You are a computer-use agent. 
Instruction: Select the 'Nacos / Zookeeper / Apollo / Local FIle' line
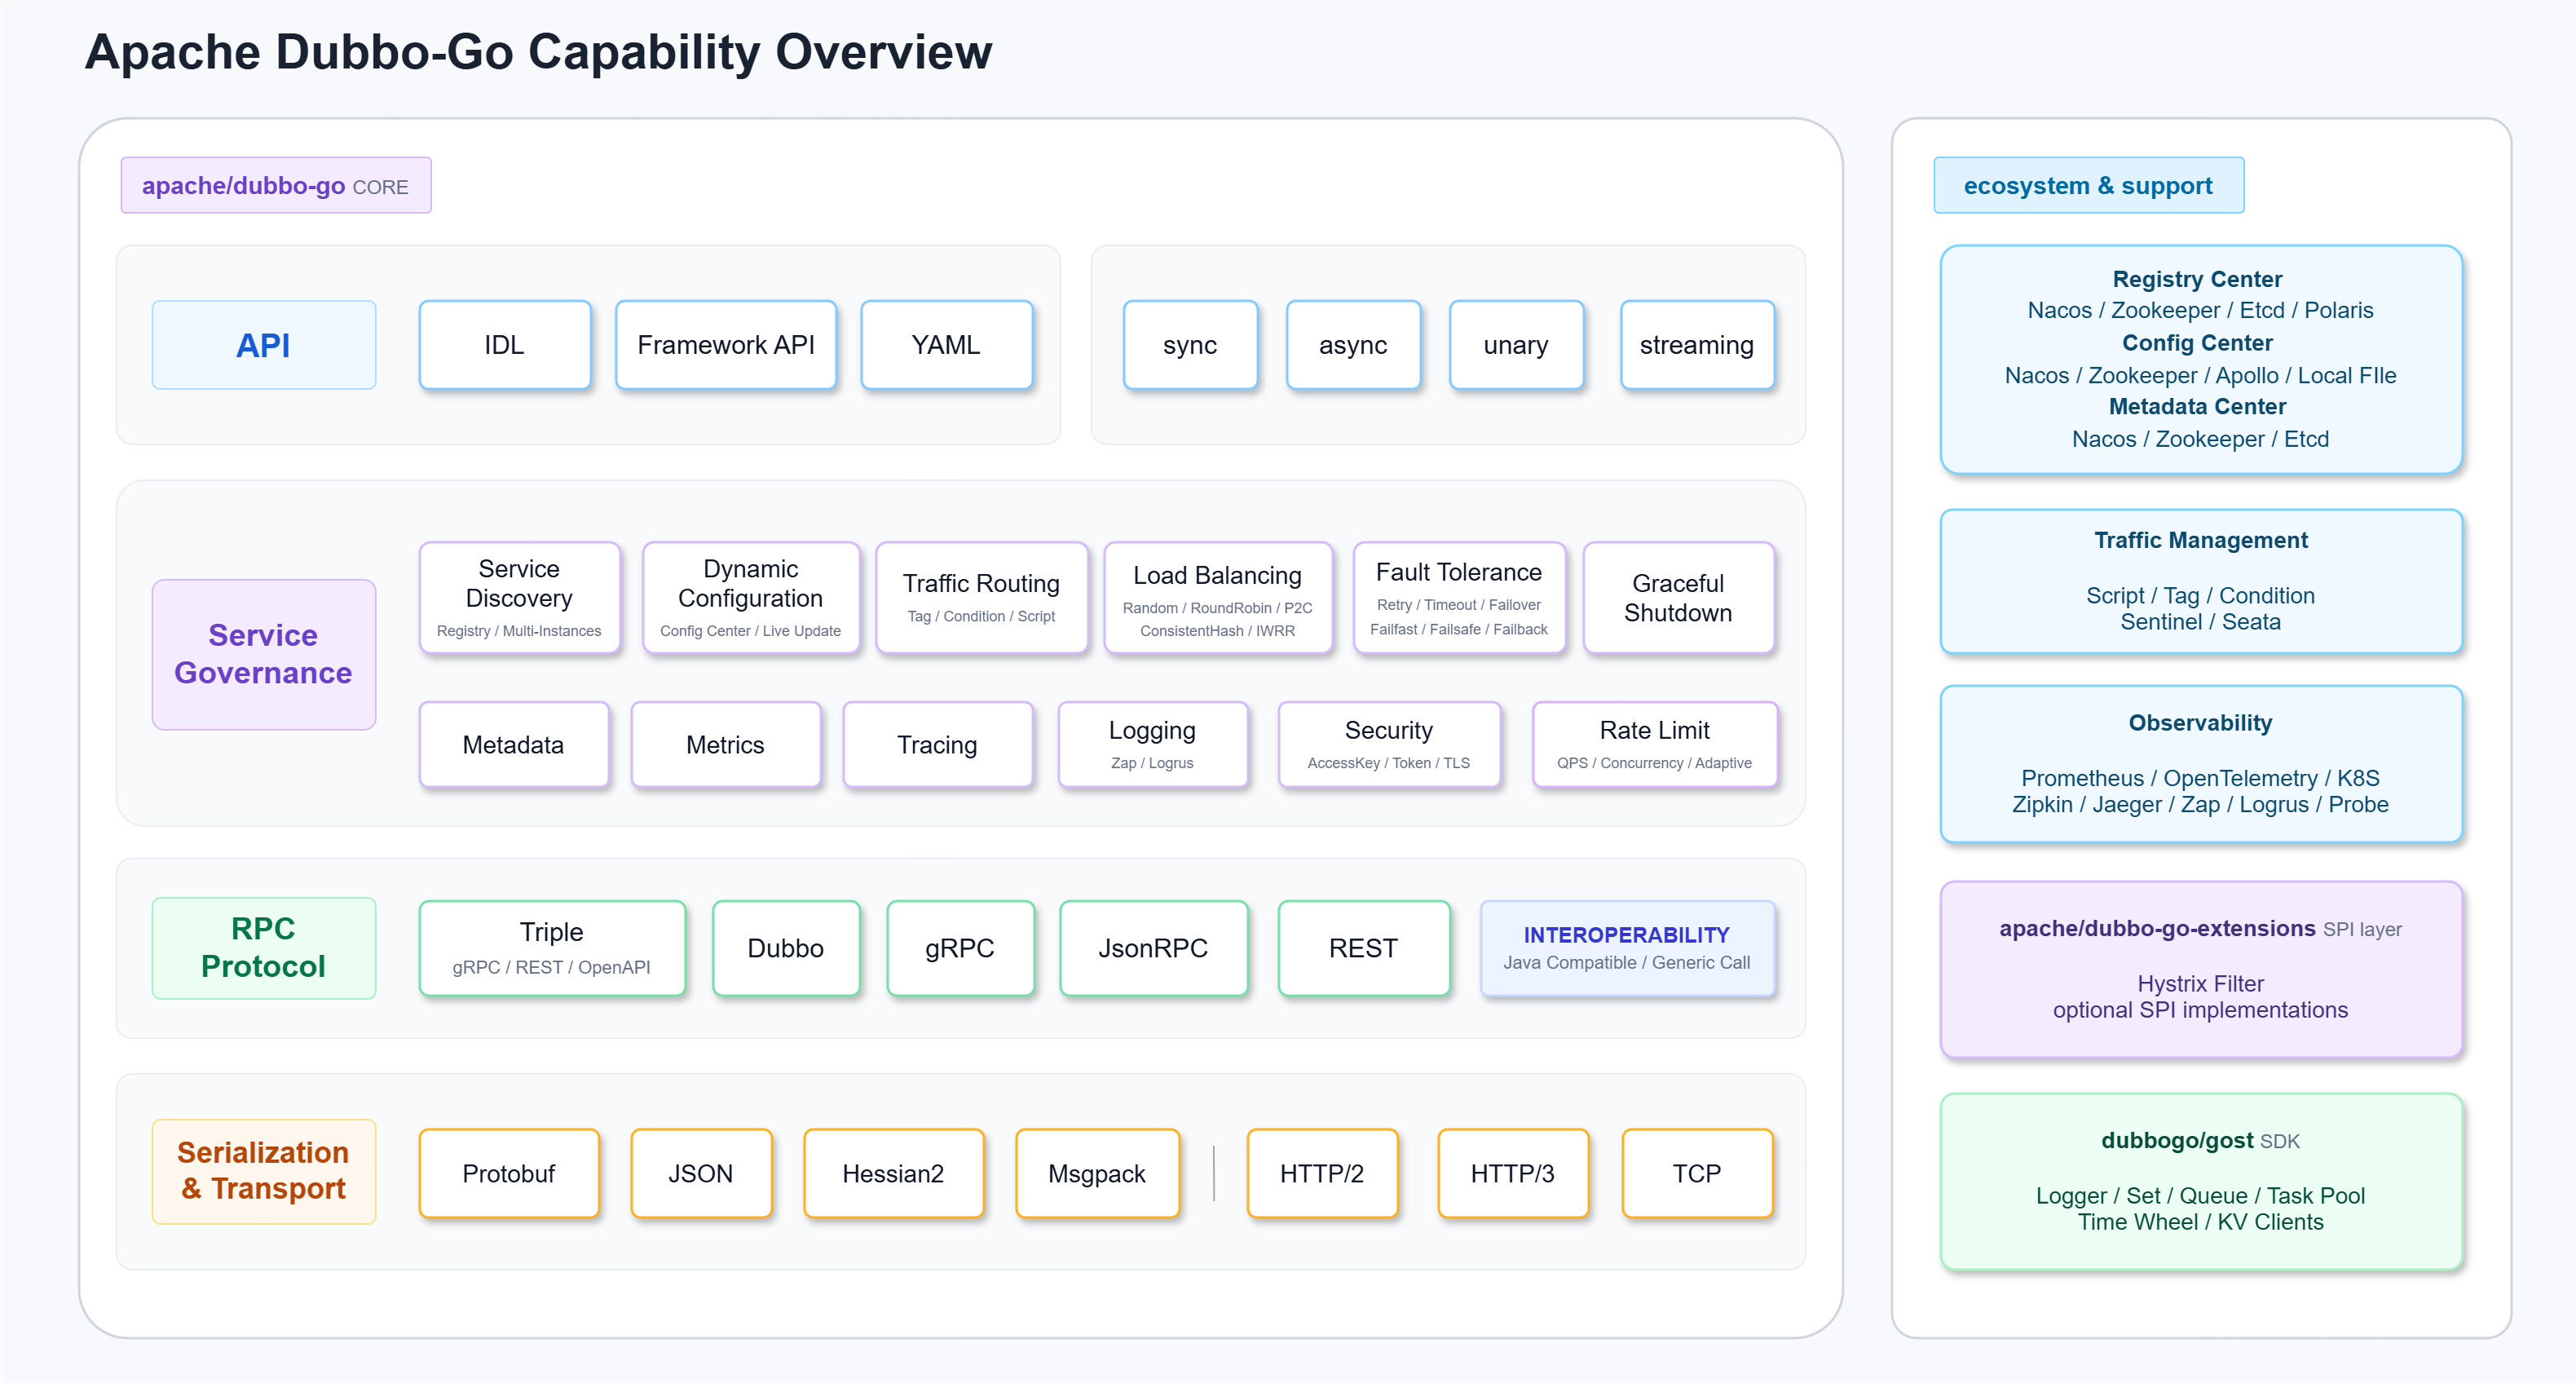click(x=2200, y=376)
